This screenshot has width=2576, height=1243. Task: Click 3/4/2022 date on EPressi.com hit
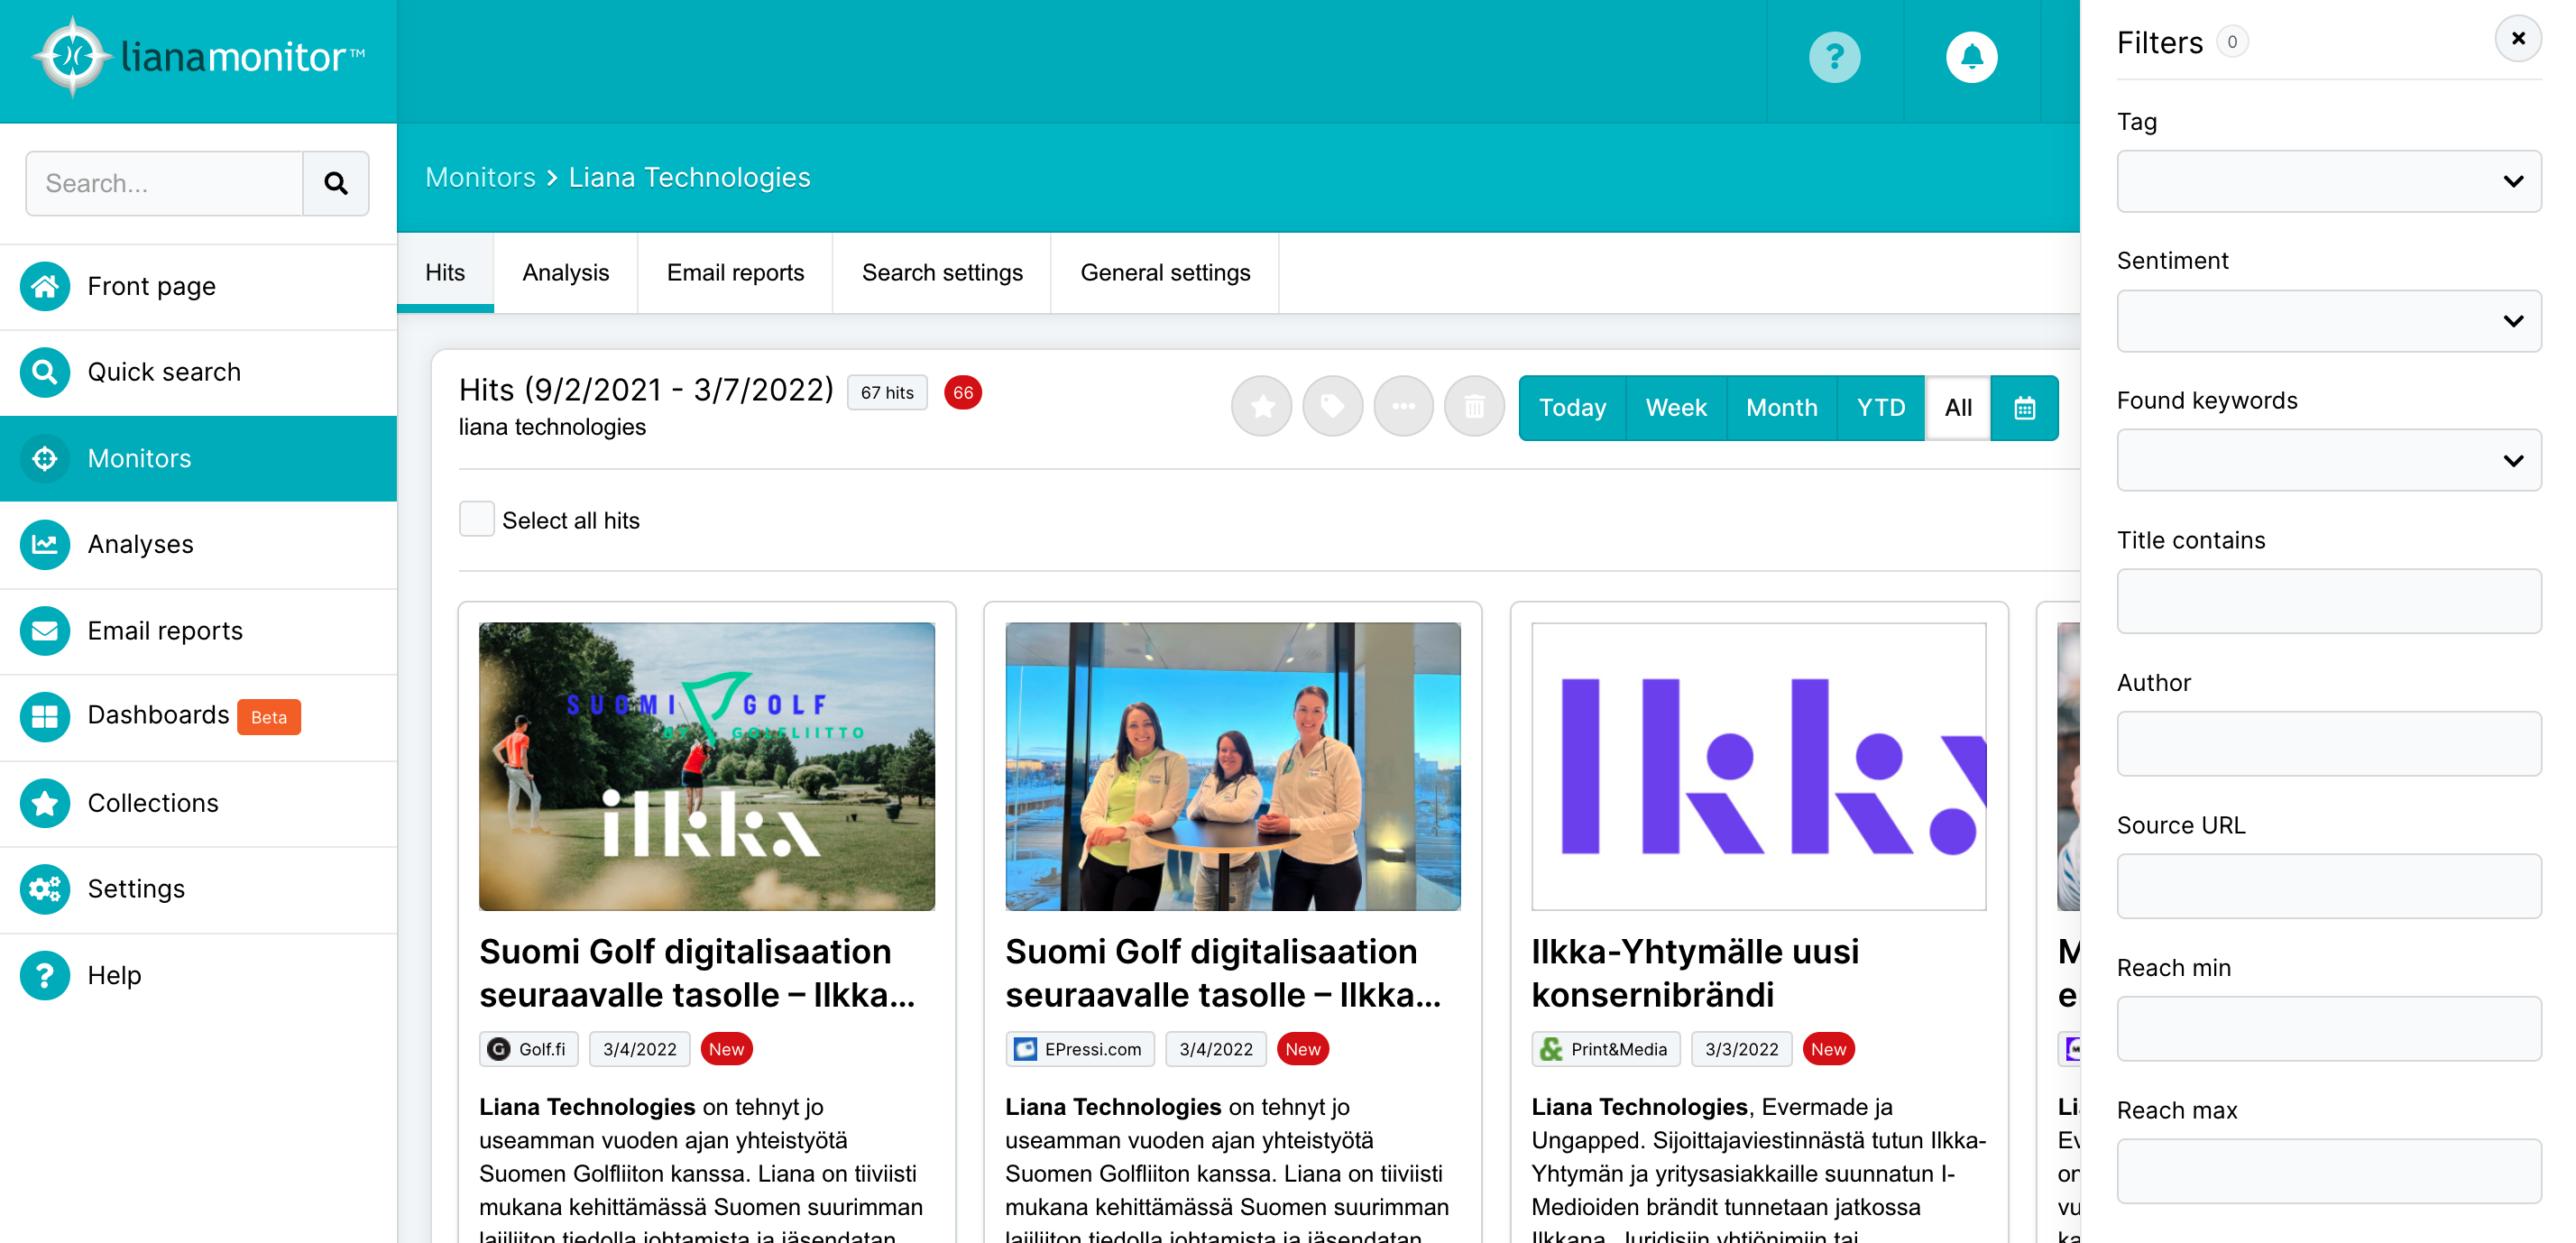pyautogui.click(x=1215, y=1049)
